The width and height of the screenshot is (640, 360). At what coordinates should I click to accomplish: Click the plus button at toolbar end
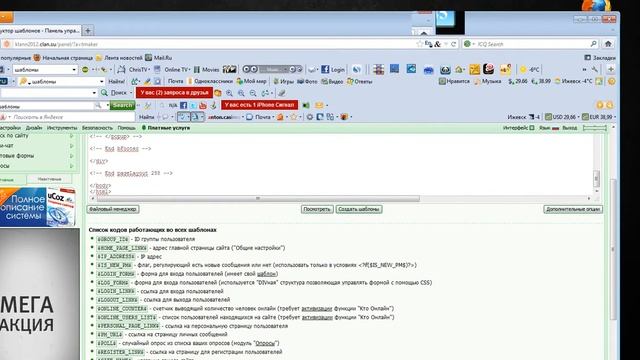(x=611, y=69)
